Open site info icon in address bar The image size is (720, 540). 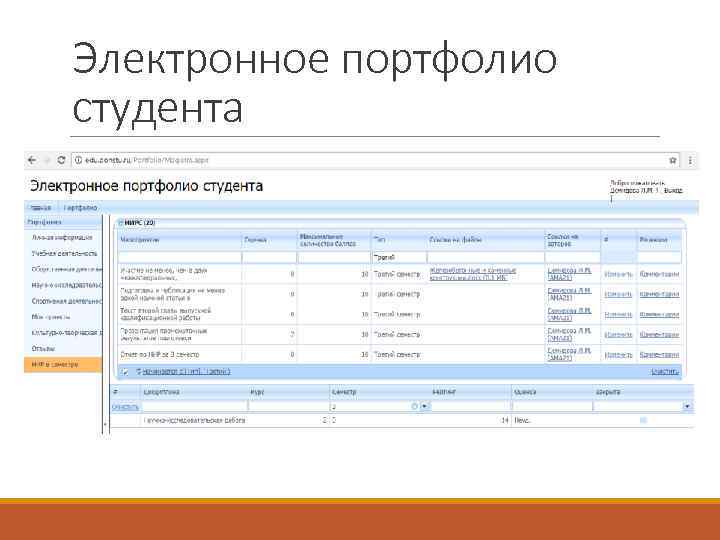coord(78,160)
